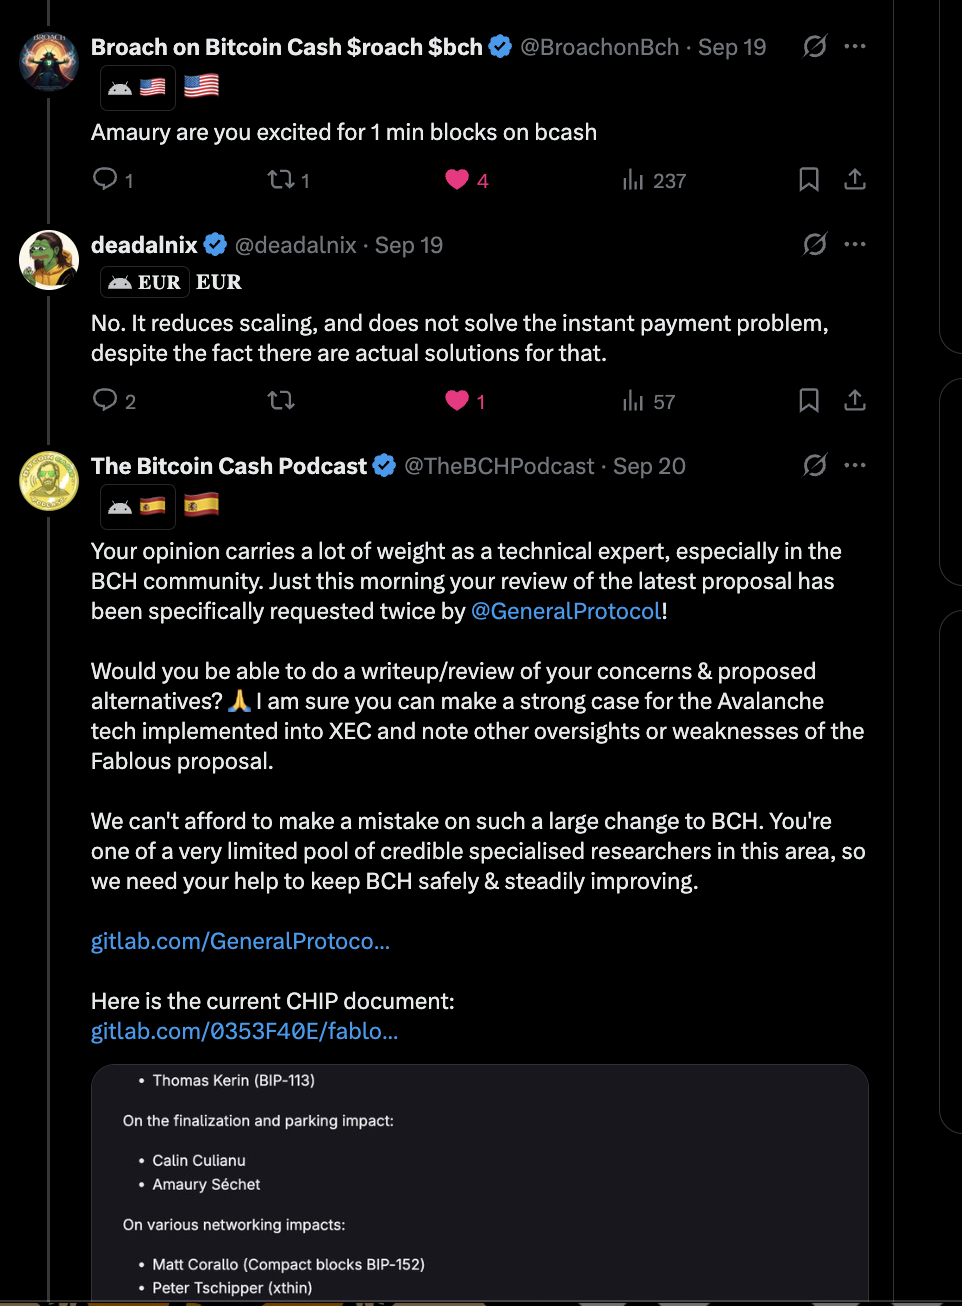962x1306 pixels.
Task: Open gitlab.com/0353F40E/fablo... CHIP link
Action: point(244,1031)
